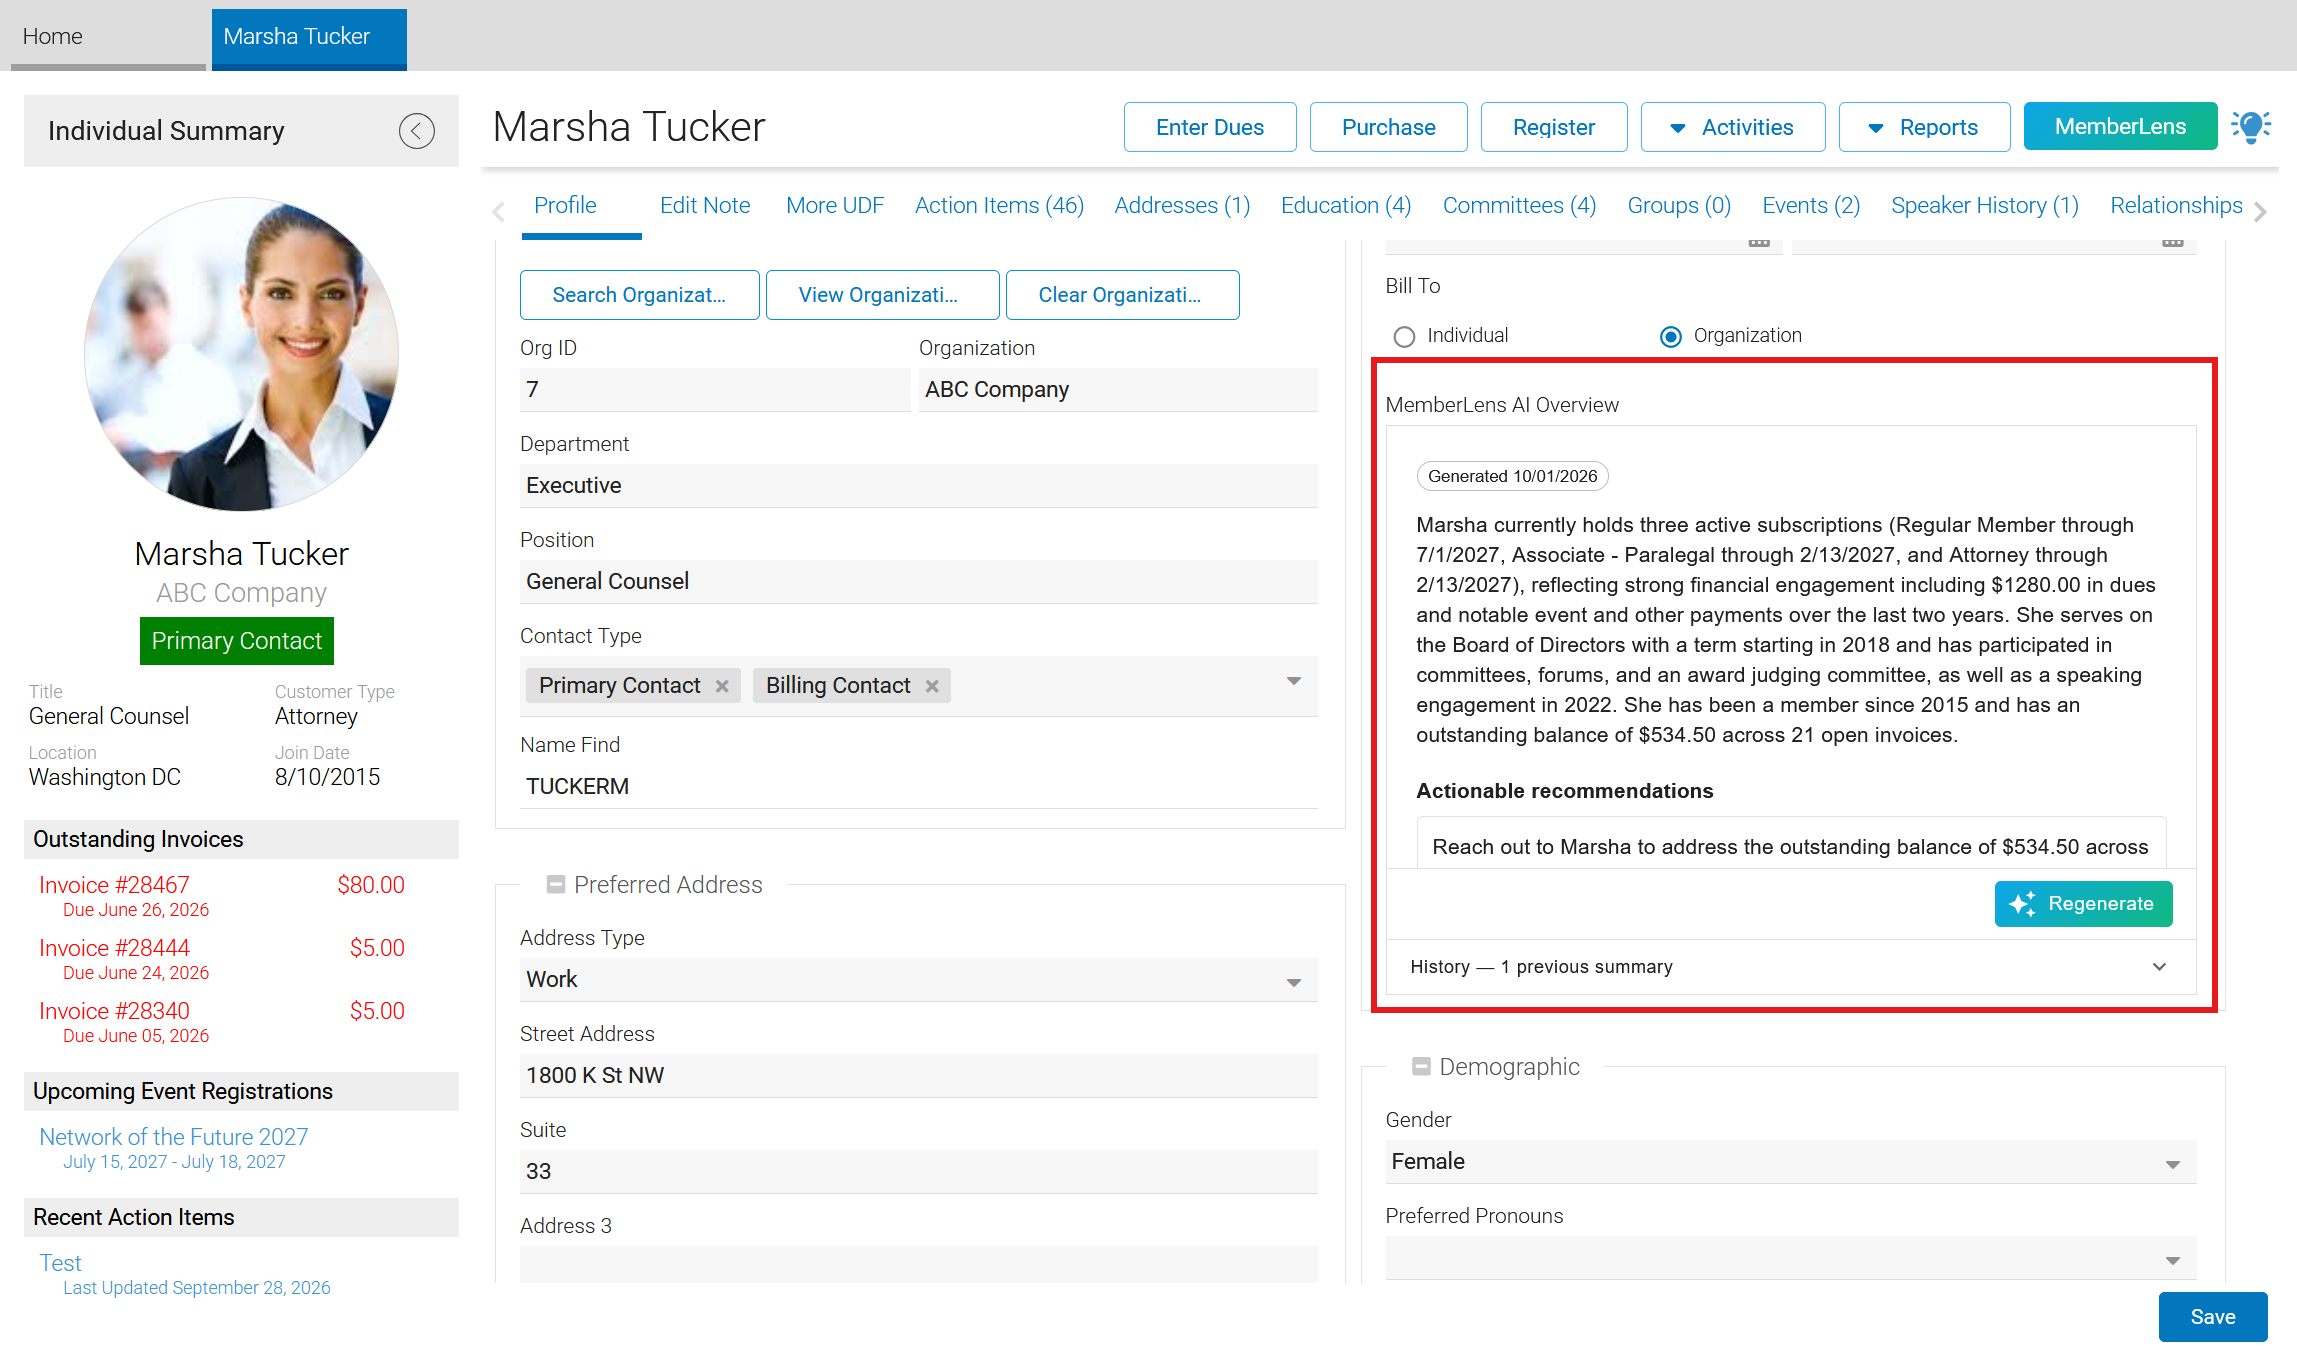Image resolution: width=2297 pixels, height=1351 pixels.
Task: Open Network of the Future 2027 link
Action: tap(173, 1137)
